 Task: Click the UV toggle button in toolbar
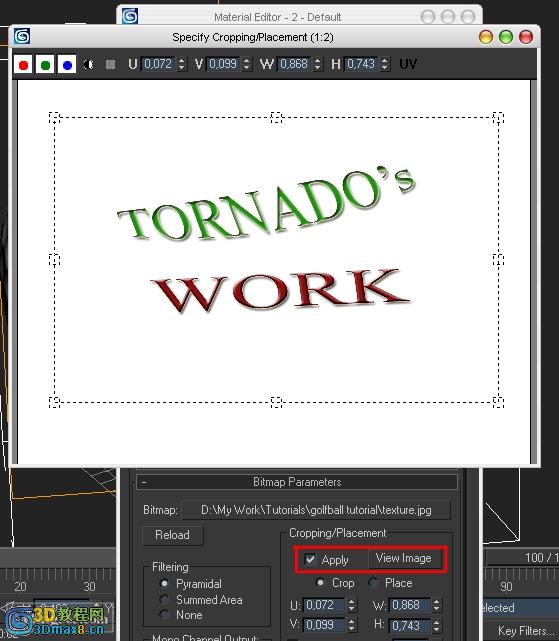[x=408, y=64]
